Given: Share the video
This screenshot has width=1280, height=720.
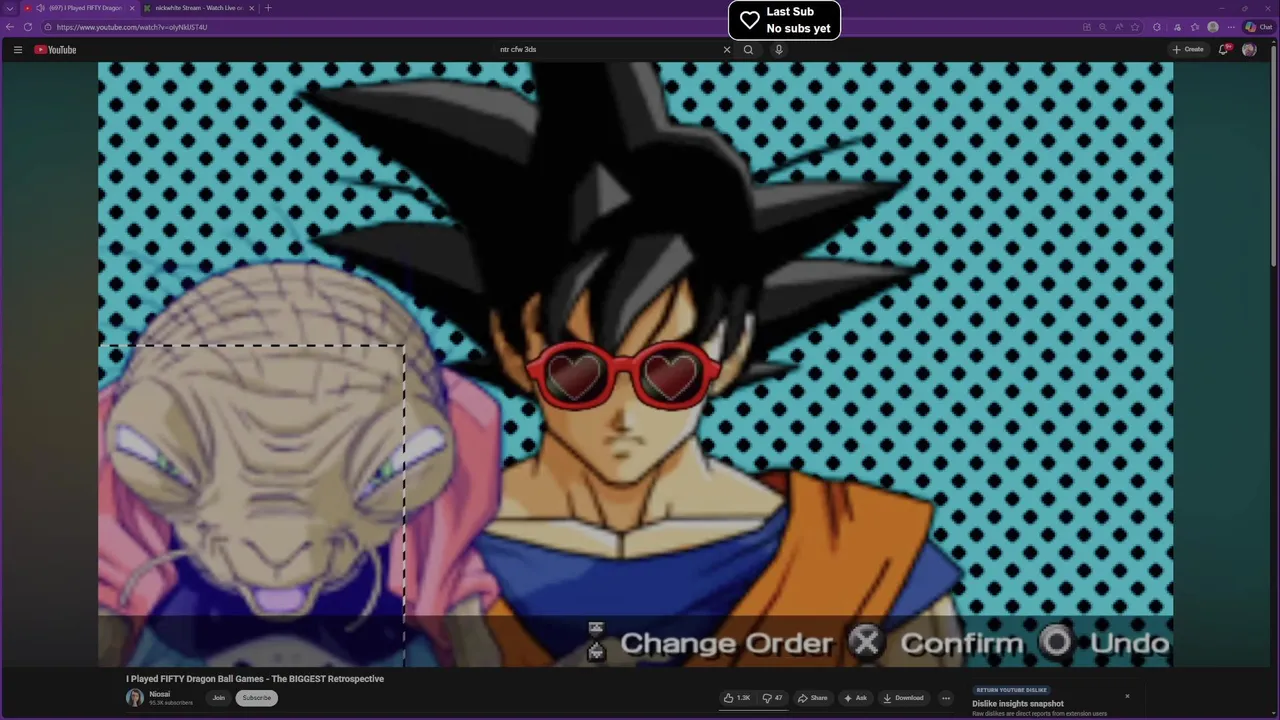Looking at the screenshot, I should point(812,698).
